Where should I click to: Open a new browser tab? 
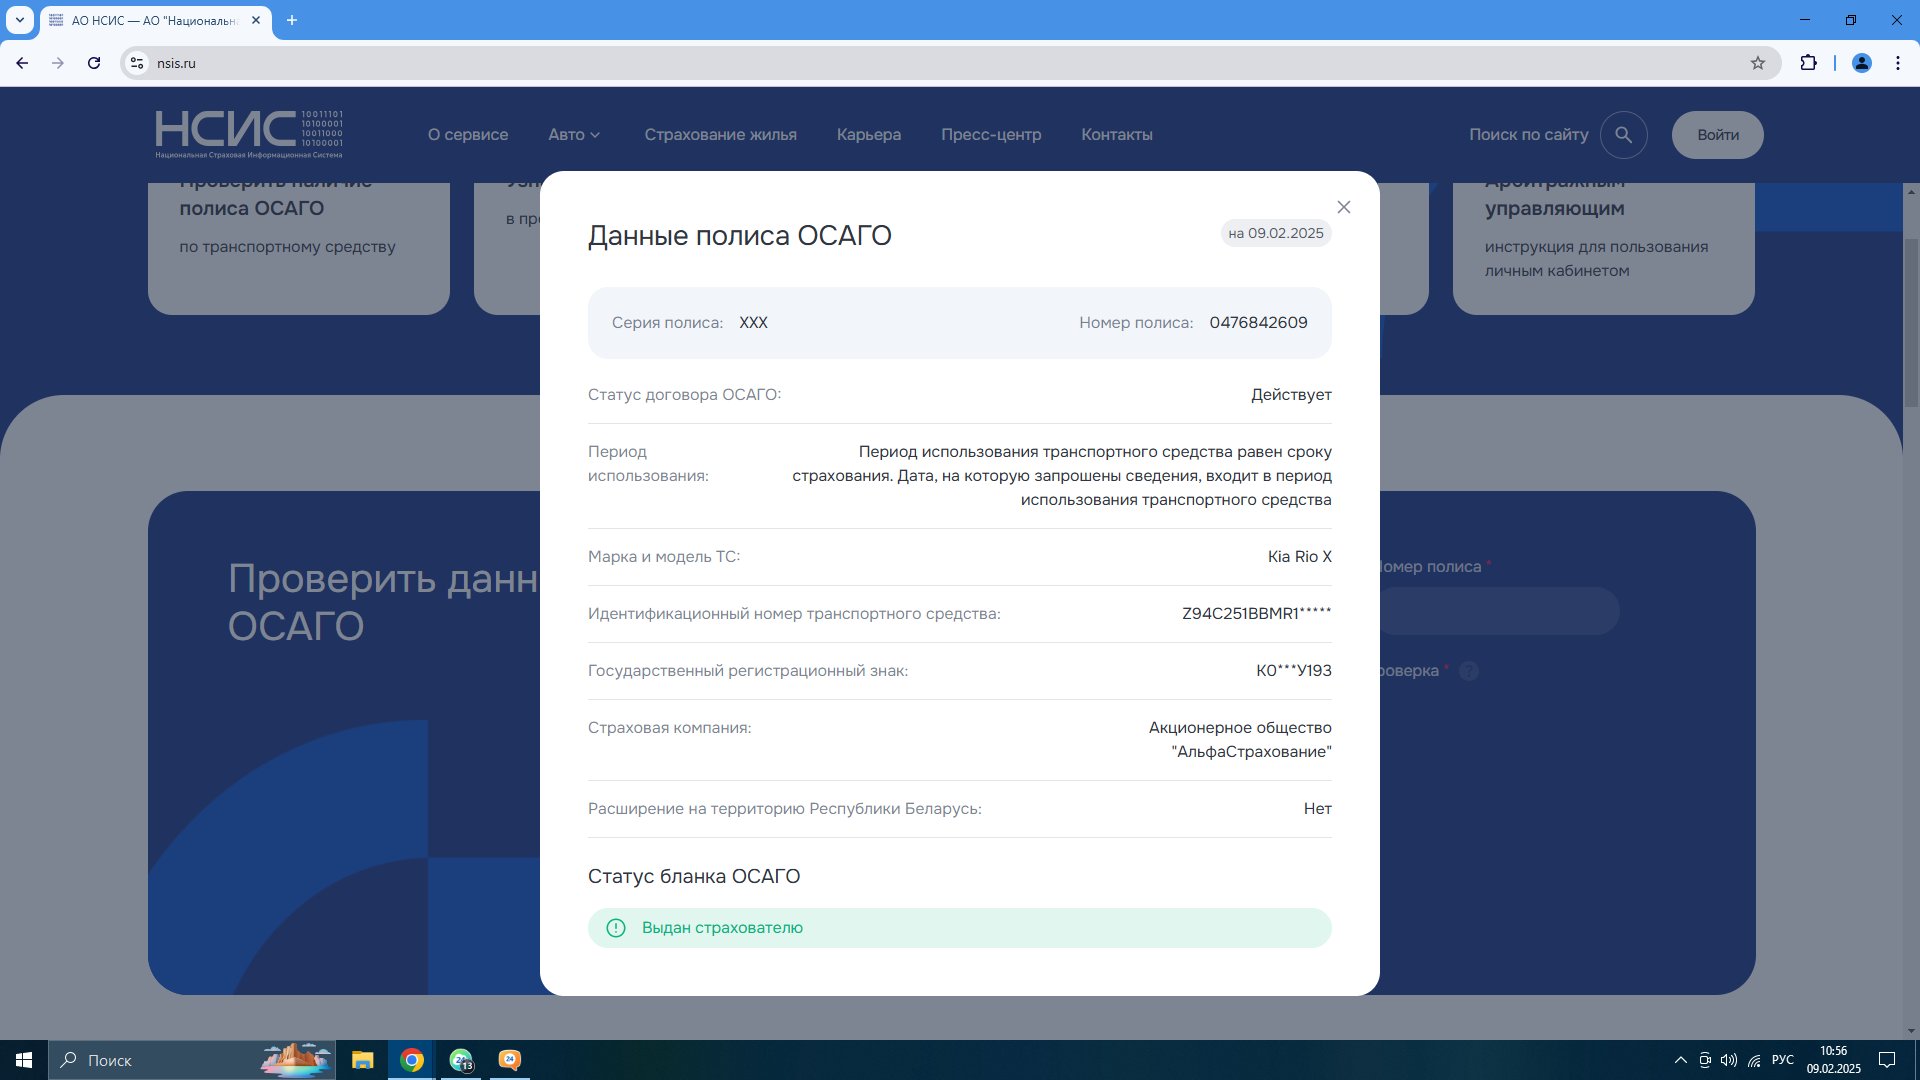click(x=292, y=20)
